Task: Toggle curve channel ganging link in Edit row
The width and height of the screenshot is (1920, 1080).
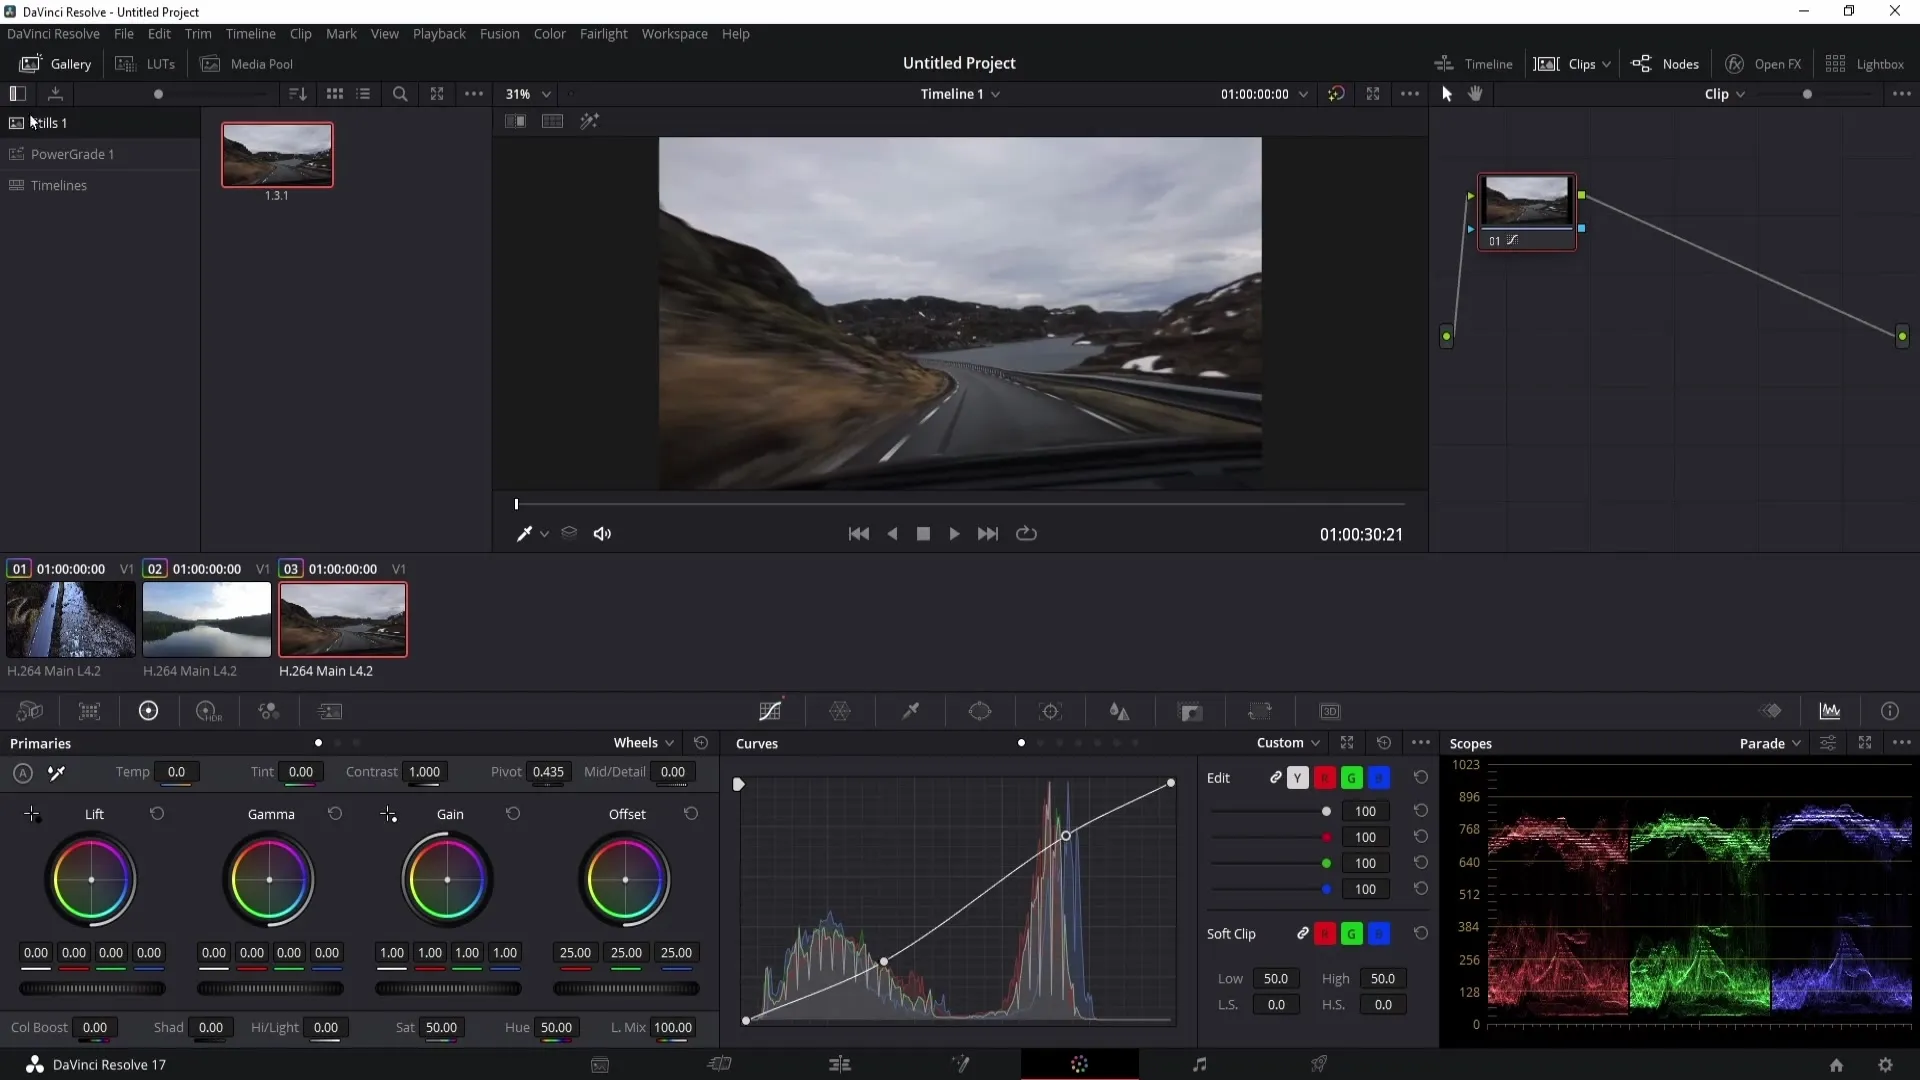Action: (1276, 777)
